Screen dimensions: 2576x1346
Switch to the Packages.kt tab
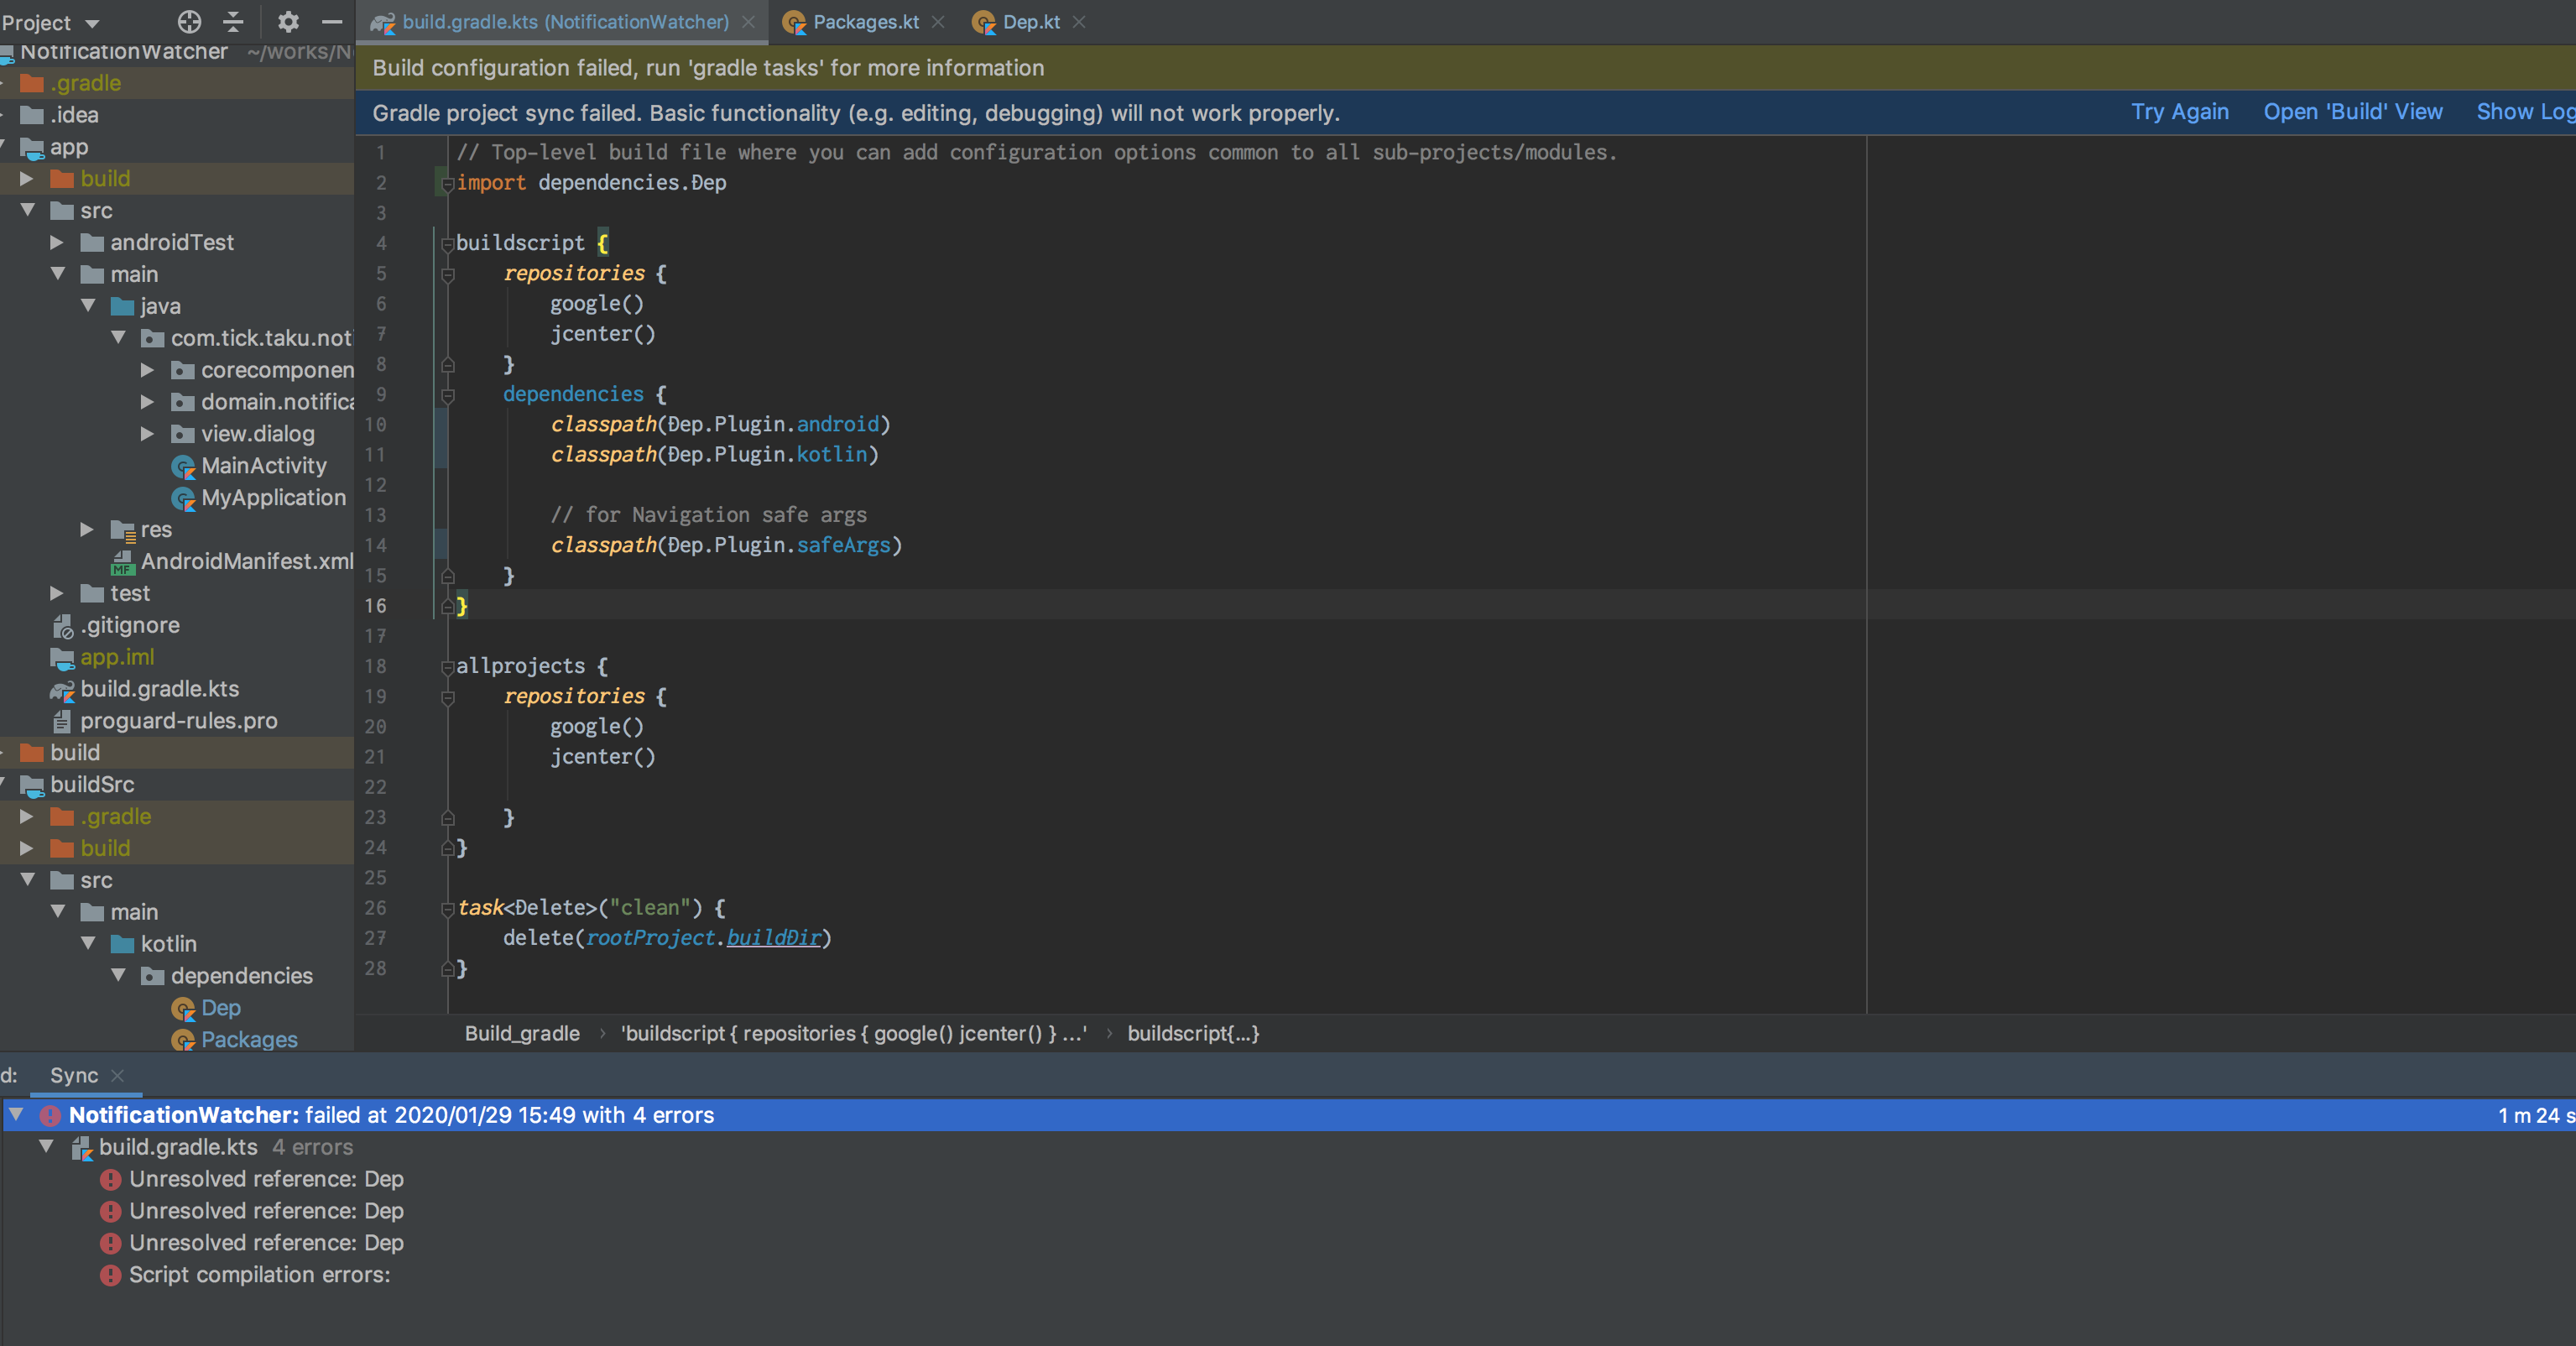865,22
